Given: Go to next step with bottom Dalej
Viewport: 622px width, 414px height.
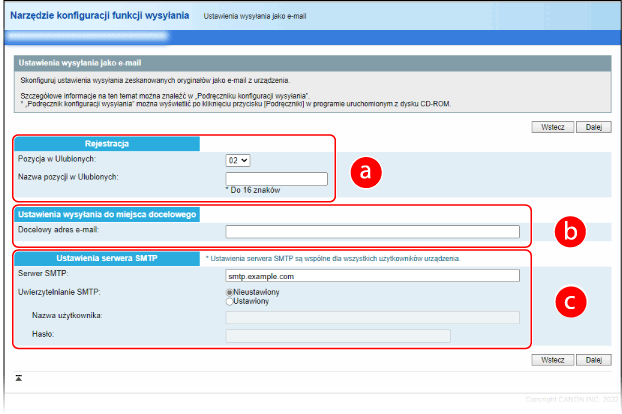Looking at the screenshot, I should 593,360.
